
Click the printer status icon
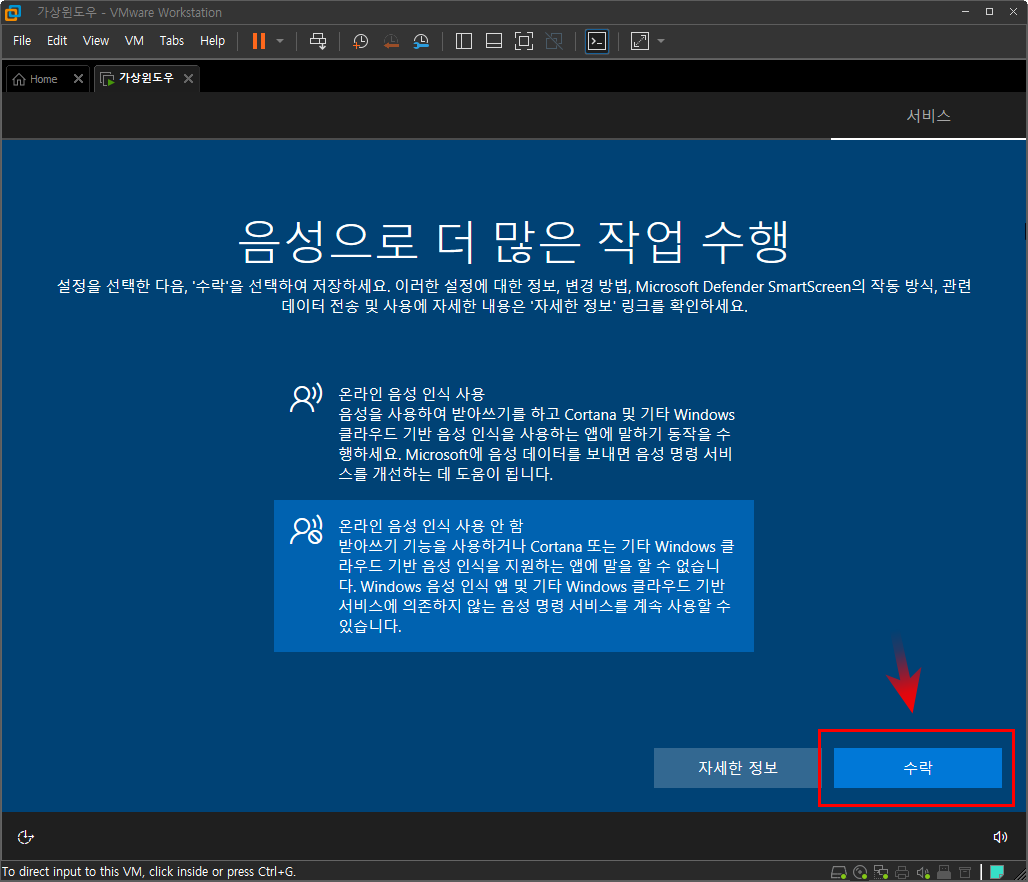coord(902,872)
